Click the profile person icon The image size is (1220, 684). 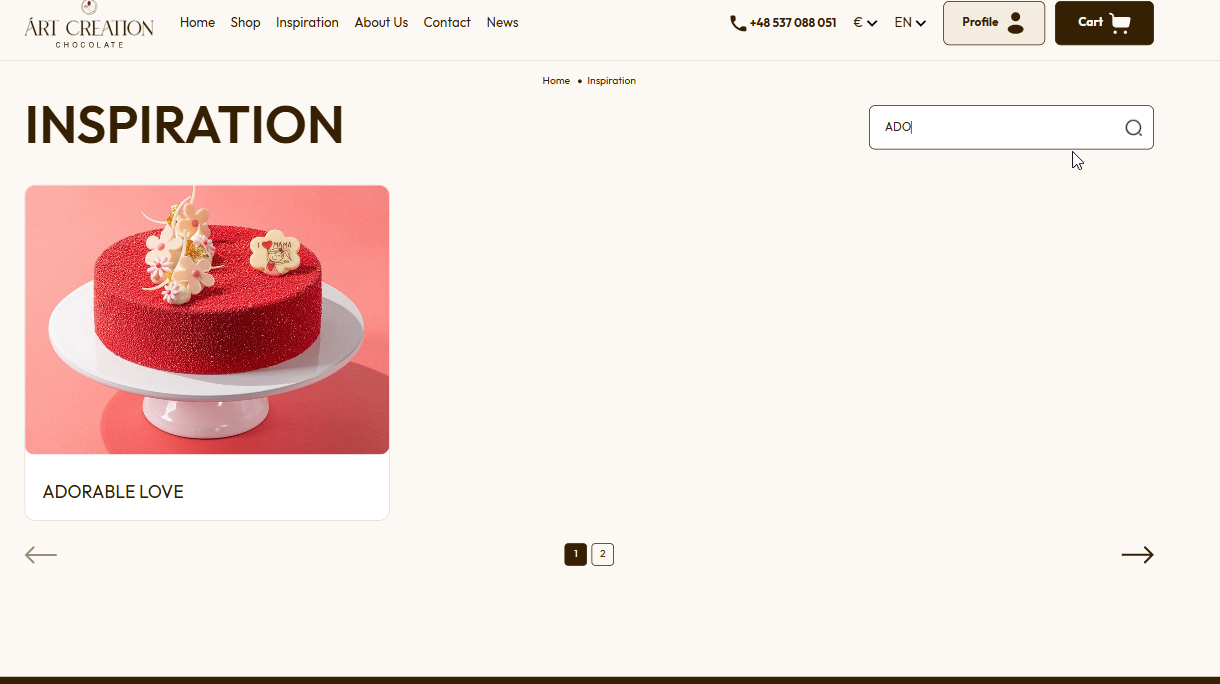1015,23
